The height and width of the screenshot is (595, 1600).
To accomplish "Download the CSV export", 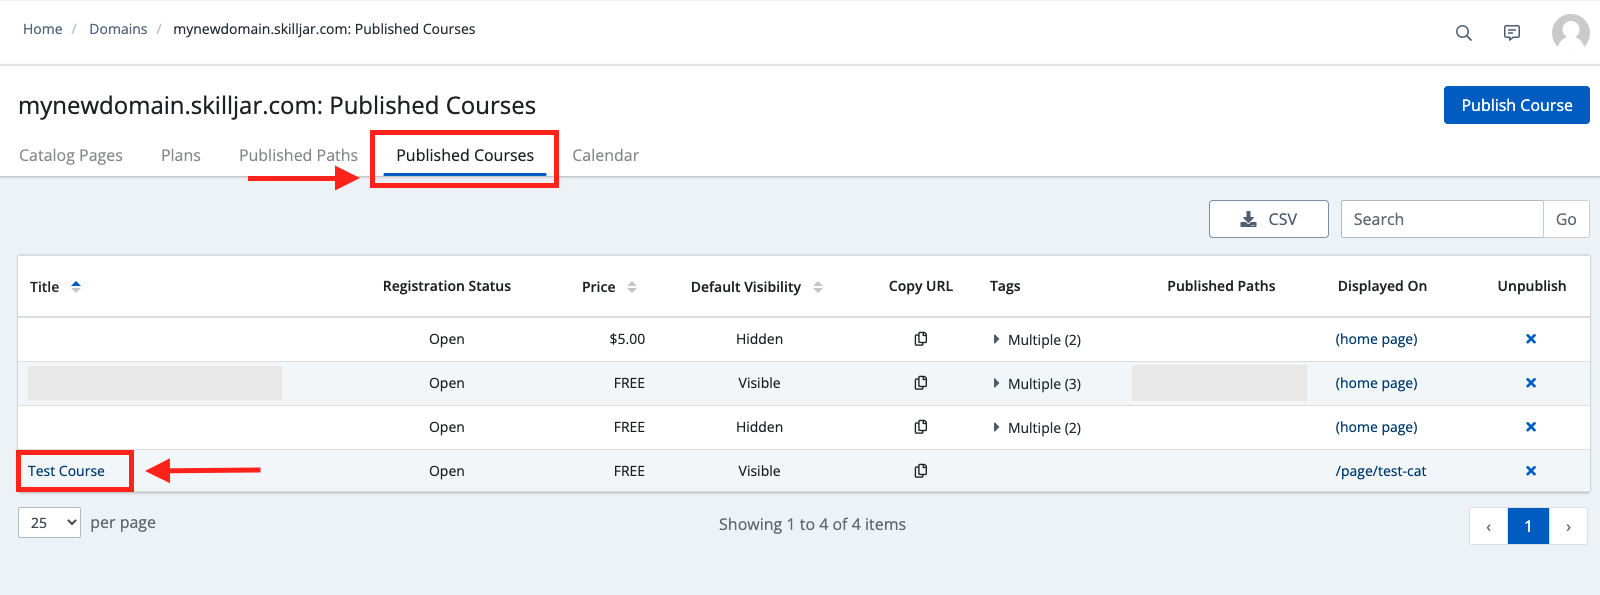I will (1268, 219).
